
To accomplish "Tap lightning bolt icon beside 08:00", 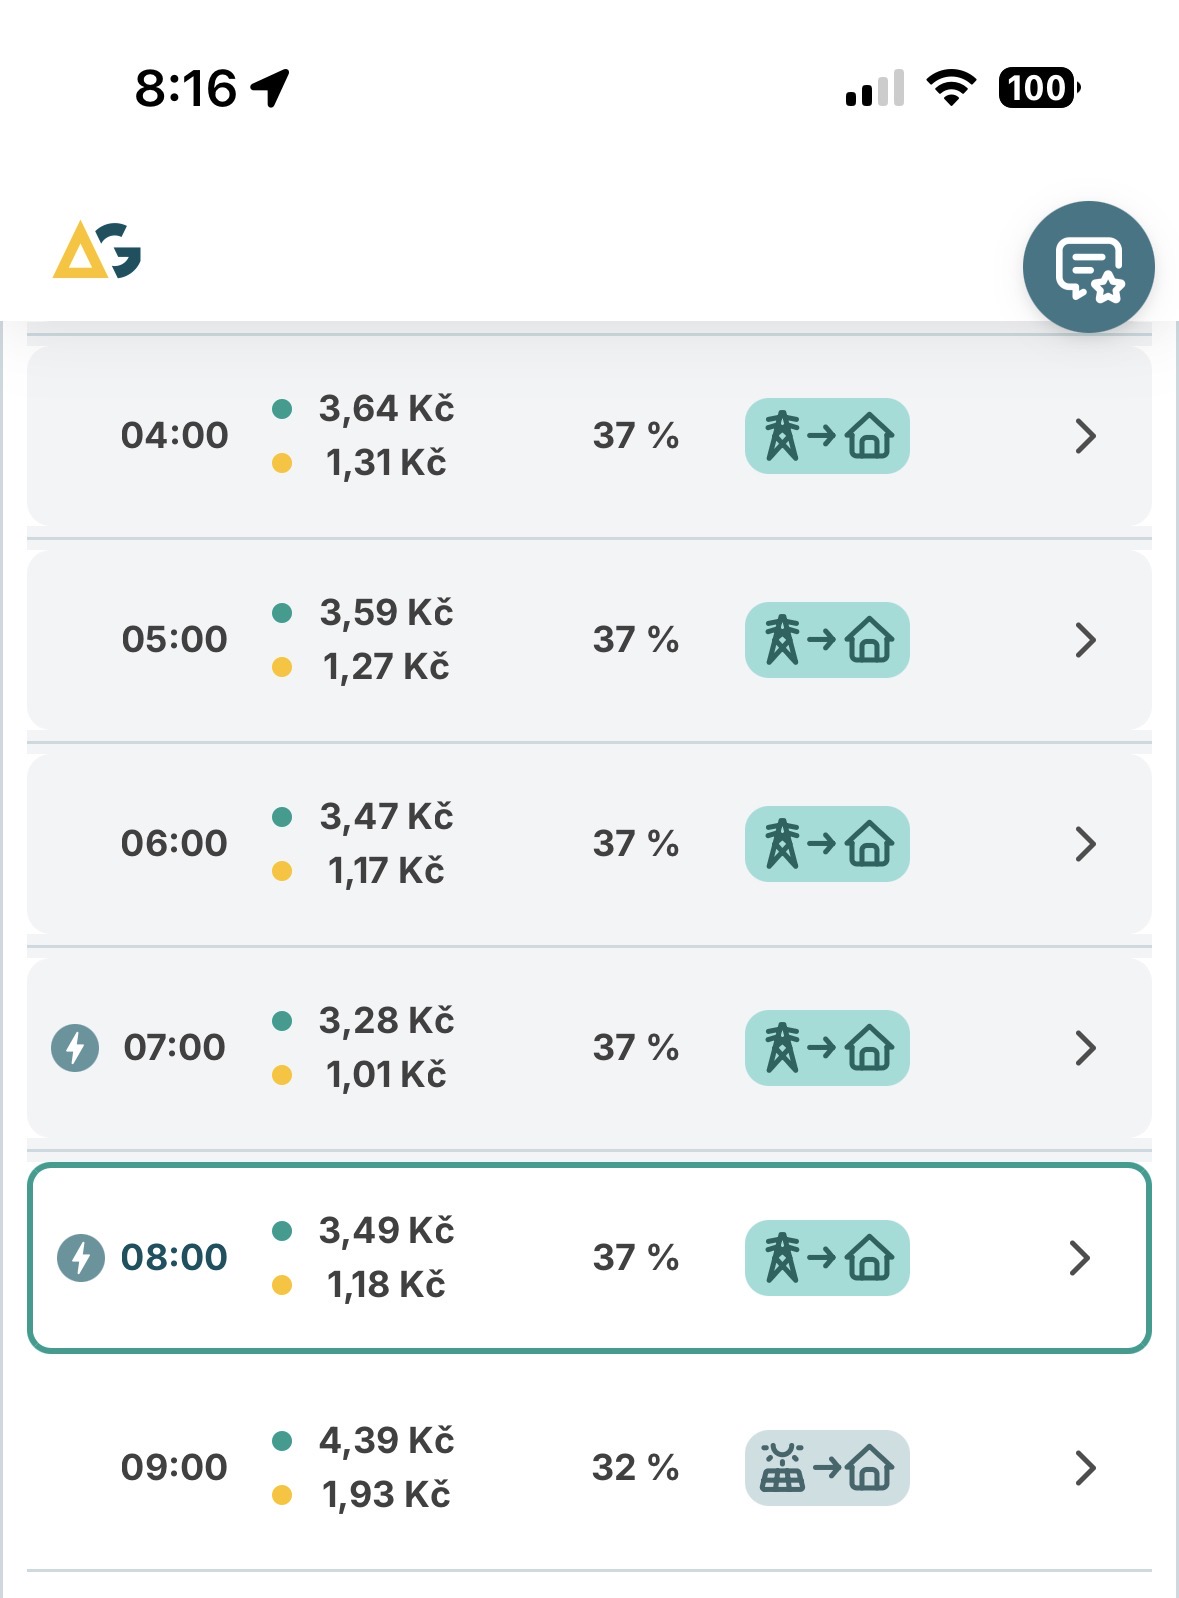I will point(80,1258).
